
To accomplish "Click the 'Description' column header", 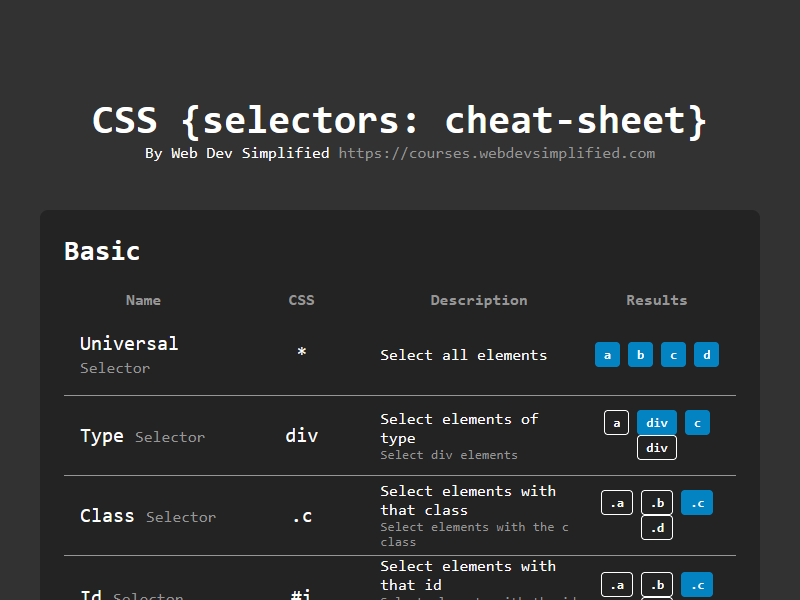I will [x=479, y=300].
